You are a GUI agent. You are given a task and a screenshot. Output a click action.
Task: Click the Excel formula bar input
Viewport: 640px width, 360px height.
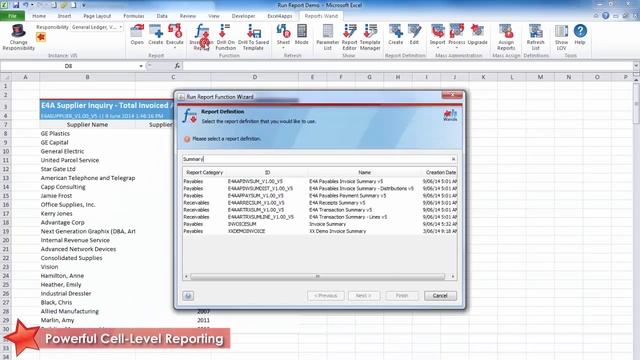(407, 66)
